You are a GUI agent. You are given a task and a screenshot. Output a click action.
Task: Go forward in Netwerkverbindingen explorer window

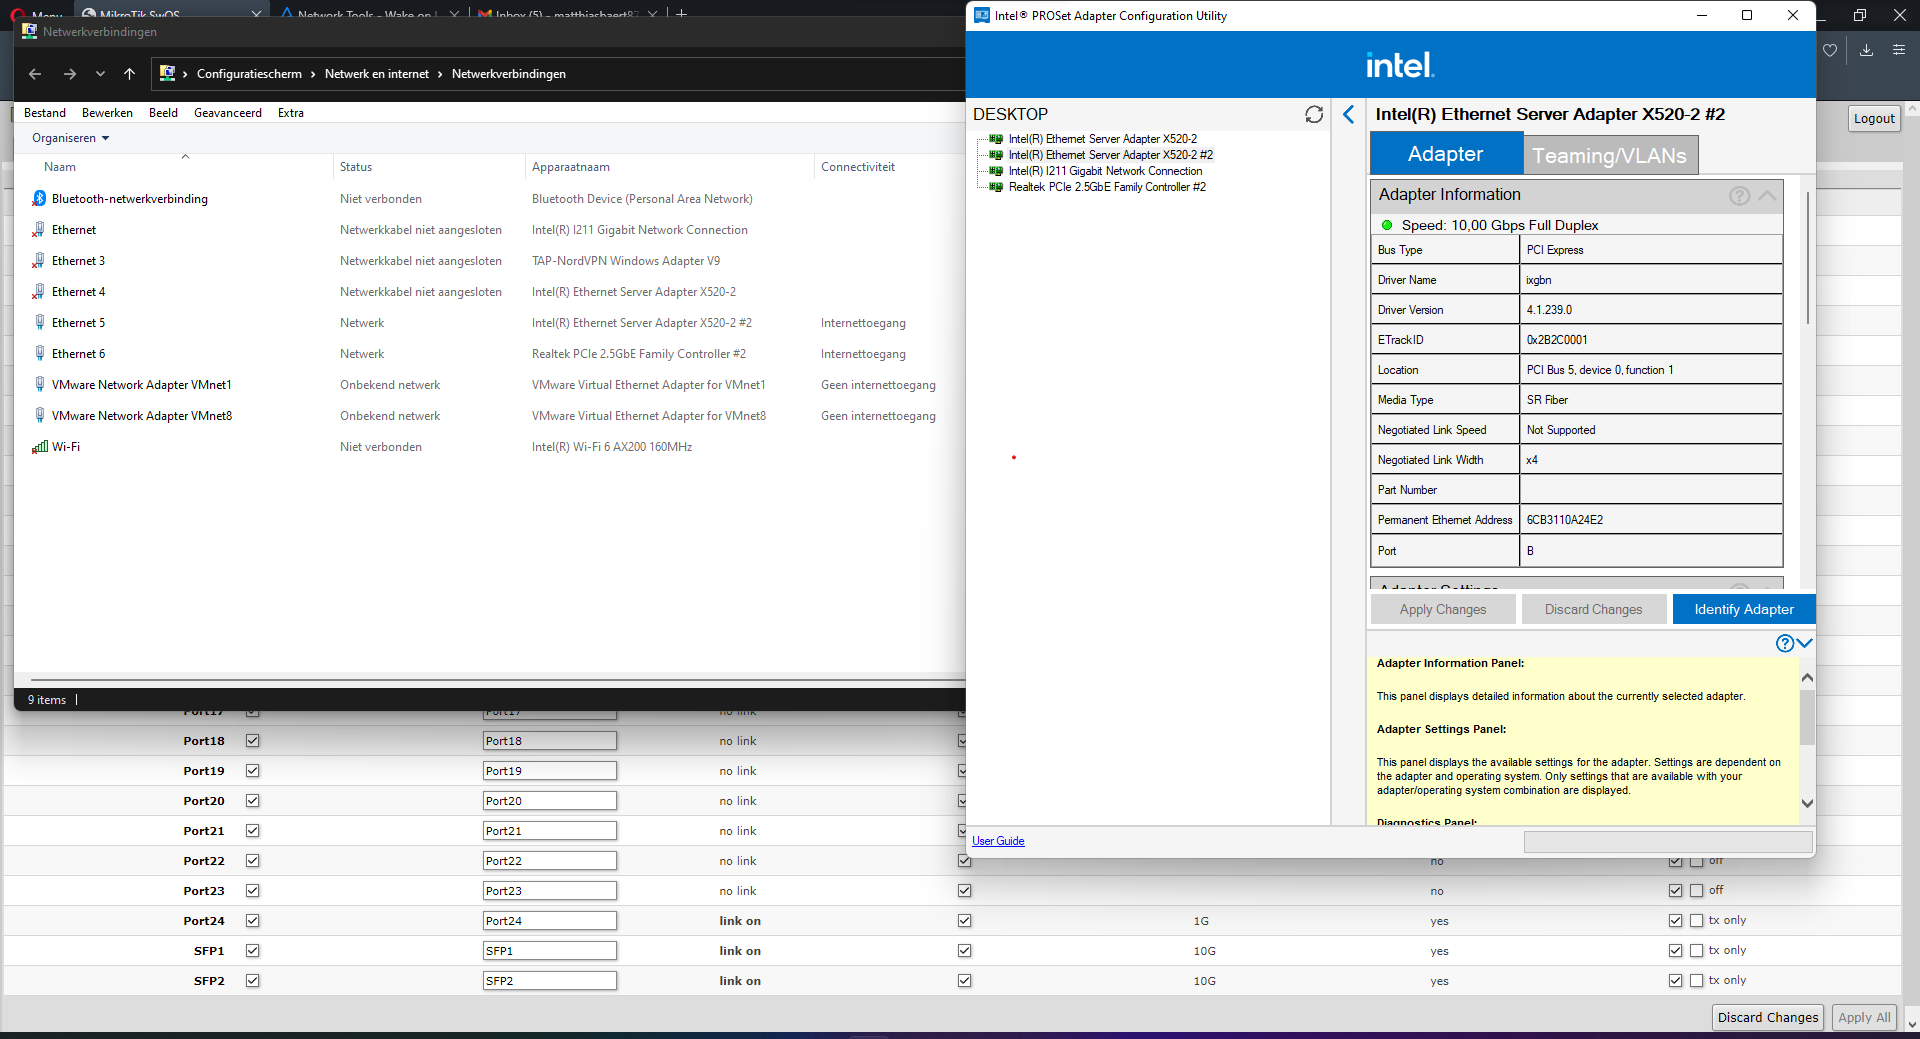[69, 74]
